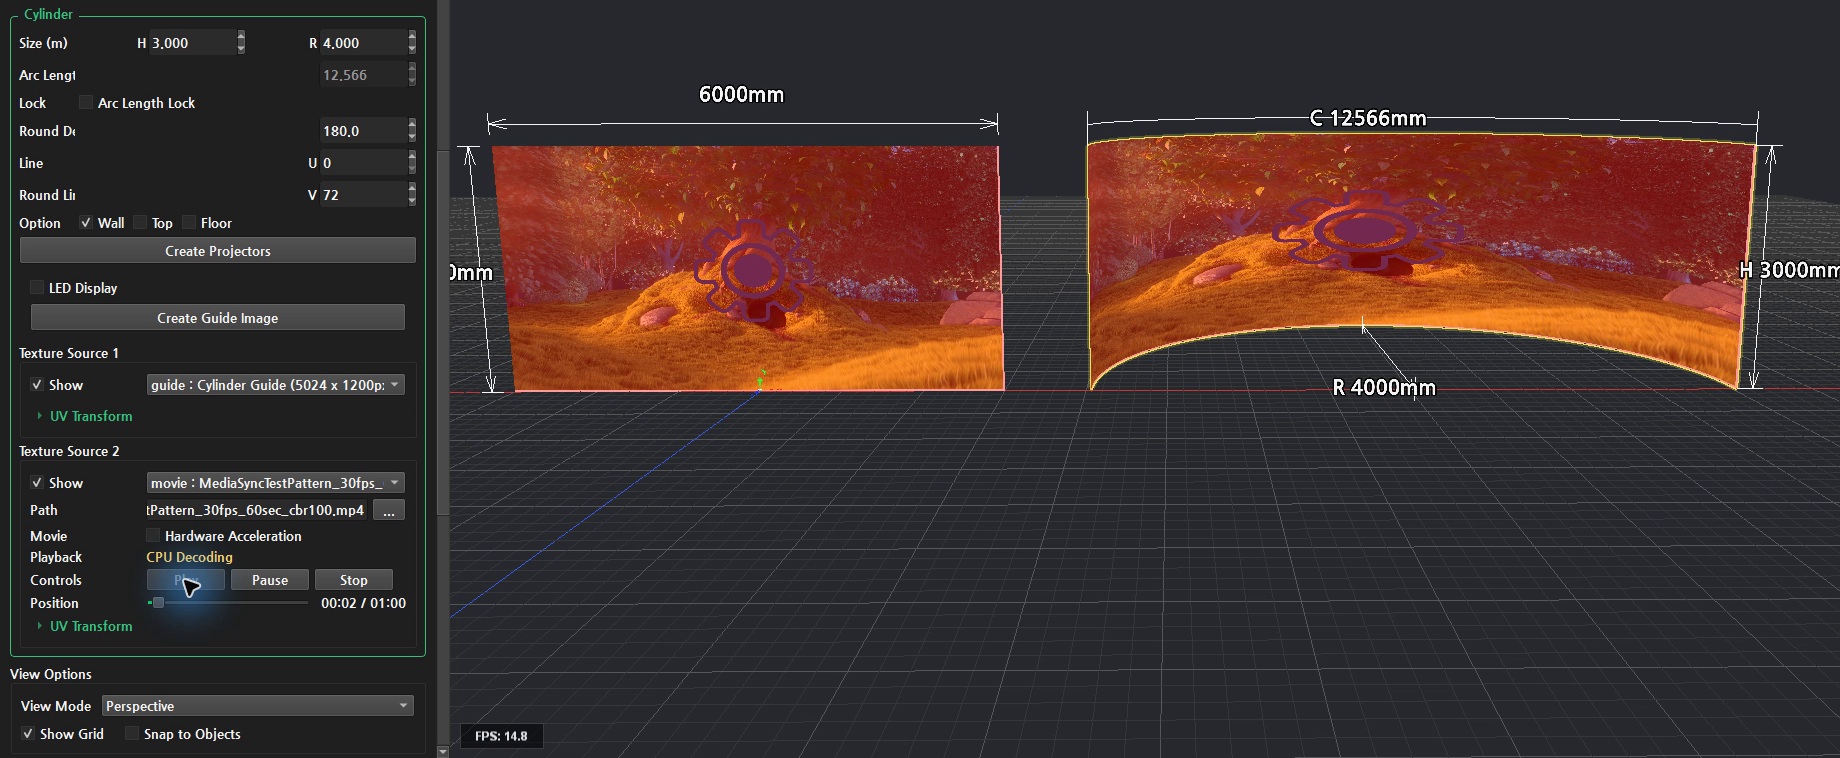Enable the Floor option checkbox
This screenshot has height=758, width=1840.
tap(189, 222)
